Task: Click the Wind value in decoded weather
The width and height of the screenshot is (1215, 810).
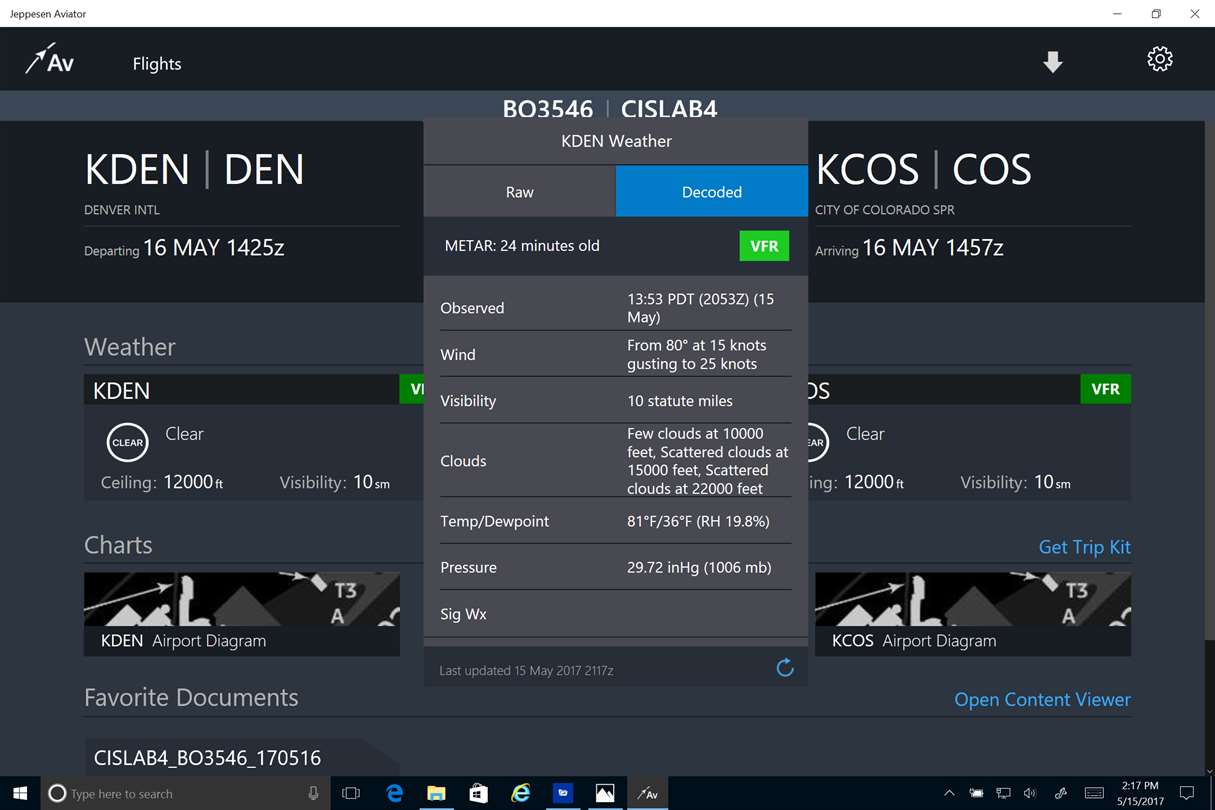Action: click(x=697, y=355)
